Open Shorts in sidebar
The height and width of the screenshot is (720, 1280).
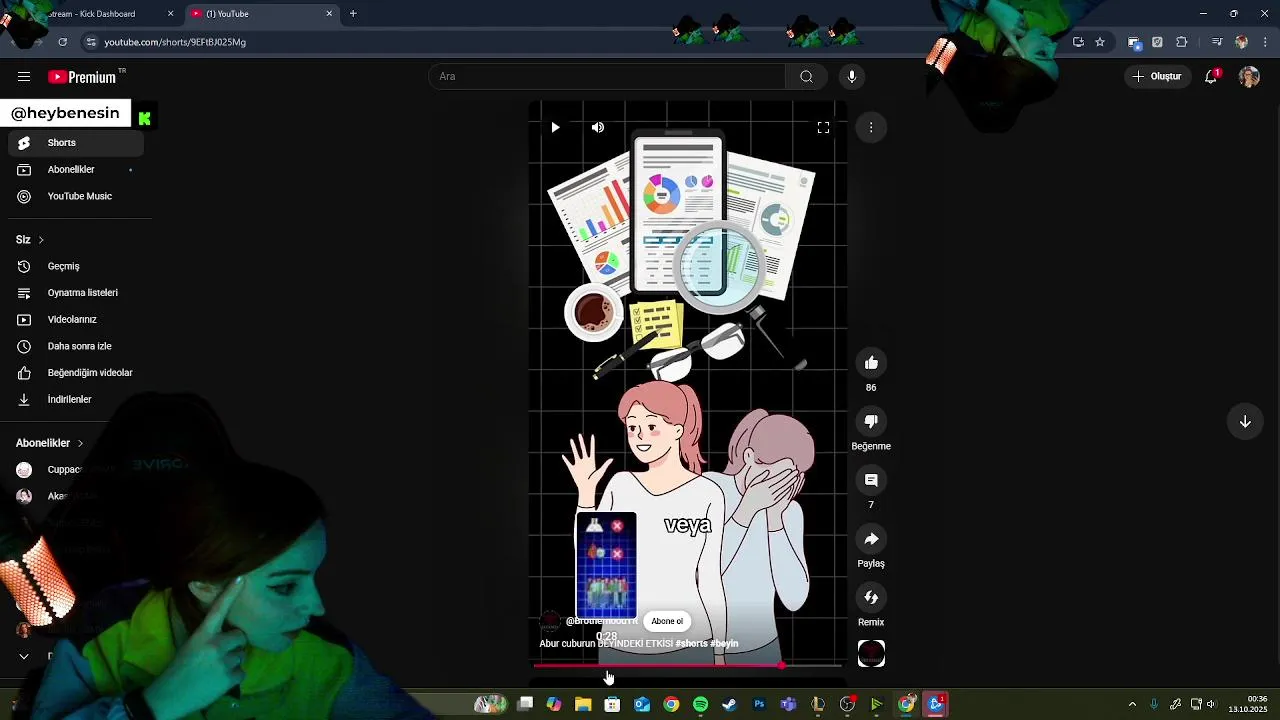(x=76, y=143)
